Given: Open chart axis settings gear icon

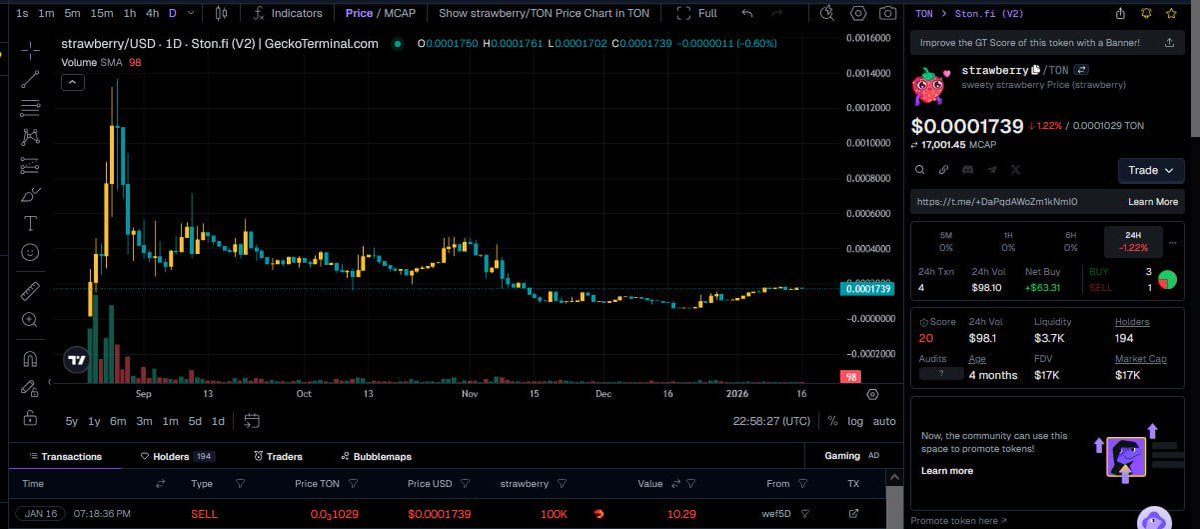Looking at the screenshot, I should pyautogui.click(x=872, y=395).
